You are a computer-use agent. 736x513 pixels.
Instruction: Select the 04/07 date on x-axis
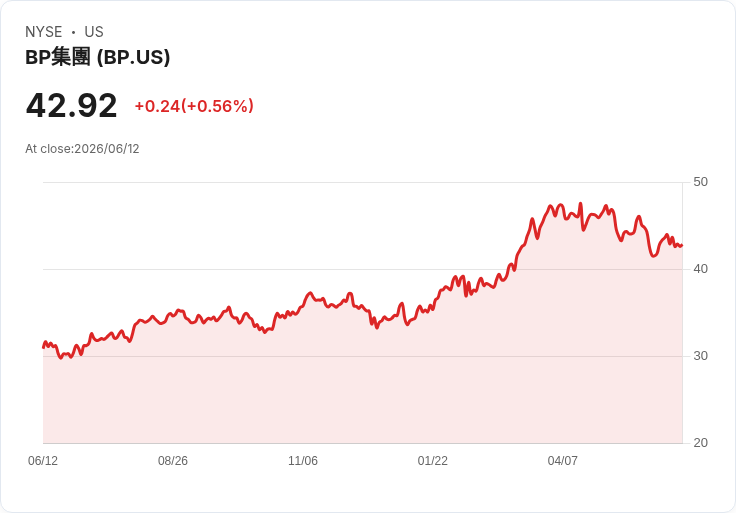[x=562, y=460]
